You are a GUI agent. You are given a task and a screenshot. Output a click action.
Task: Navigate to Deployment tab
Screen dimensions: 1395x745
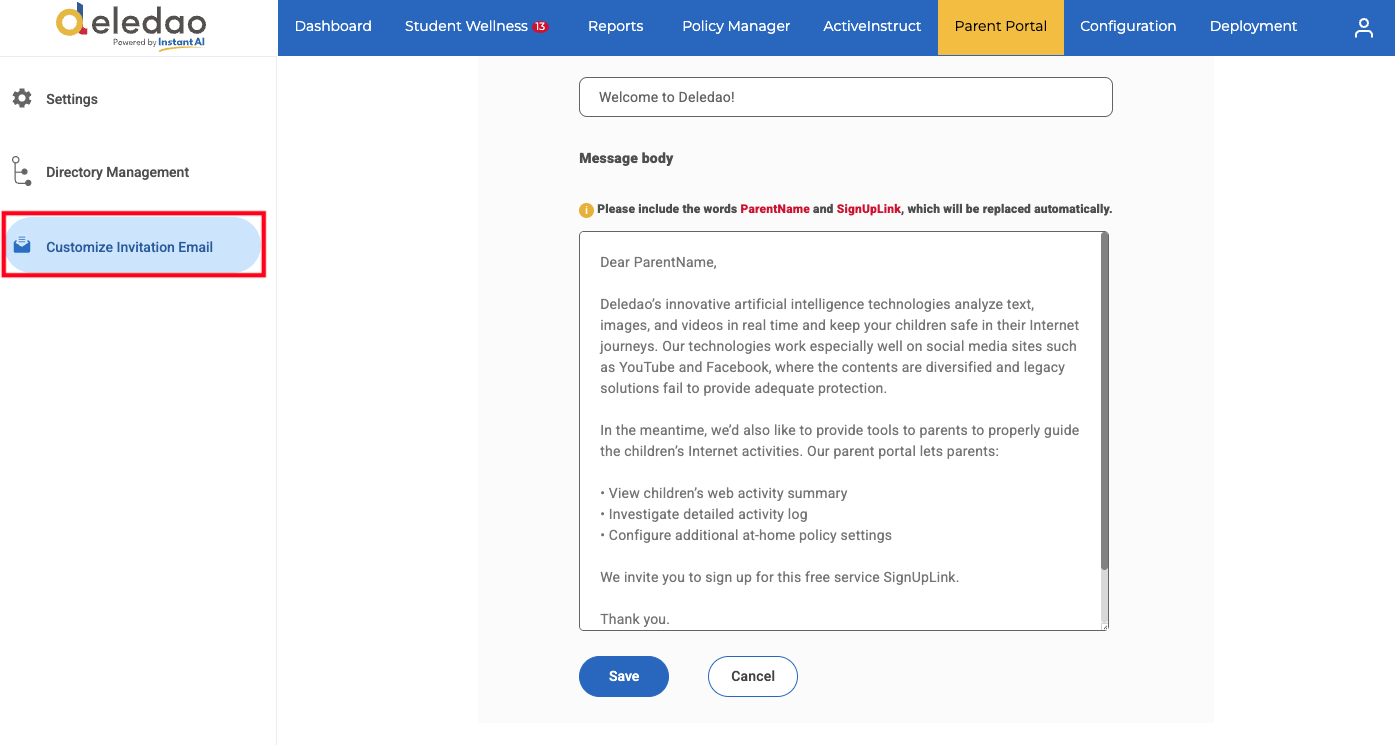pos(1253,27)
